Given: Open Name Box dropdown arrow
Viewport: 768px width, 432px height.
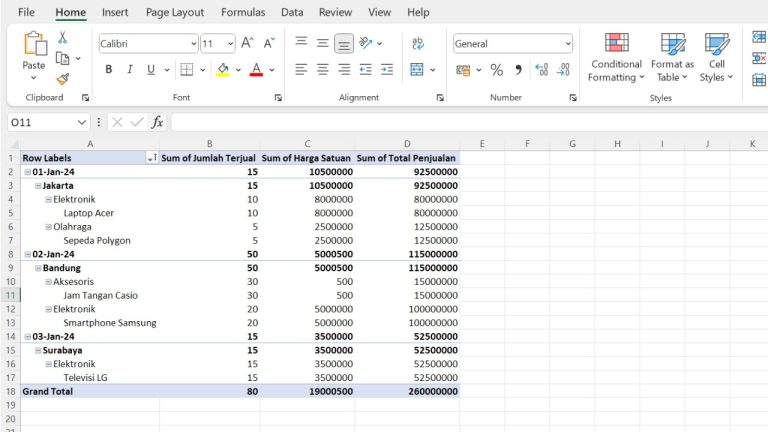Looking at the screenshot, I should click(x=82, y=122).
